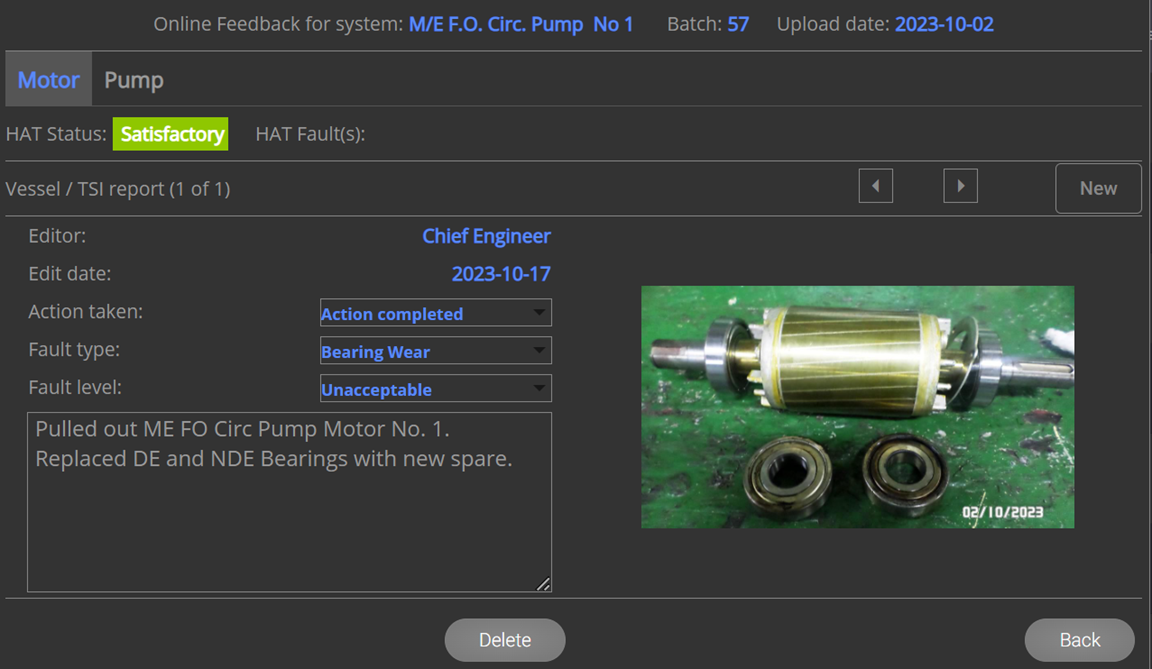Click the upload date 2023-10-02
Image resolution: width=1152 pixels, height=669 pixels.
click(x=944, y=24)
